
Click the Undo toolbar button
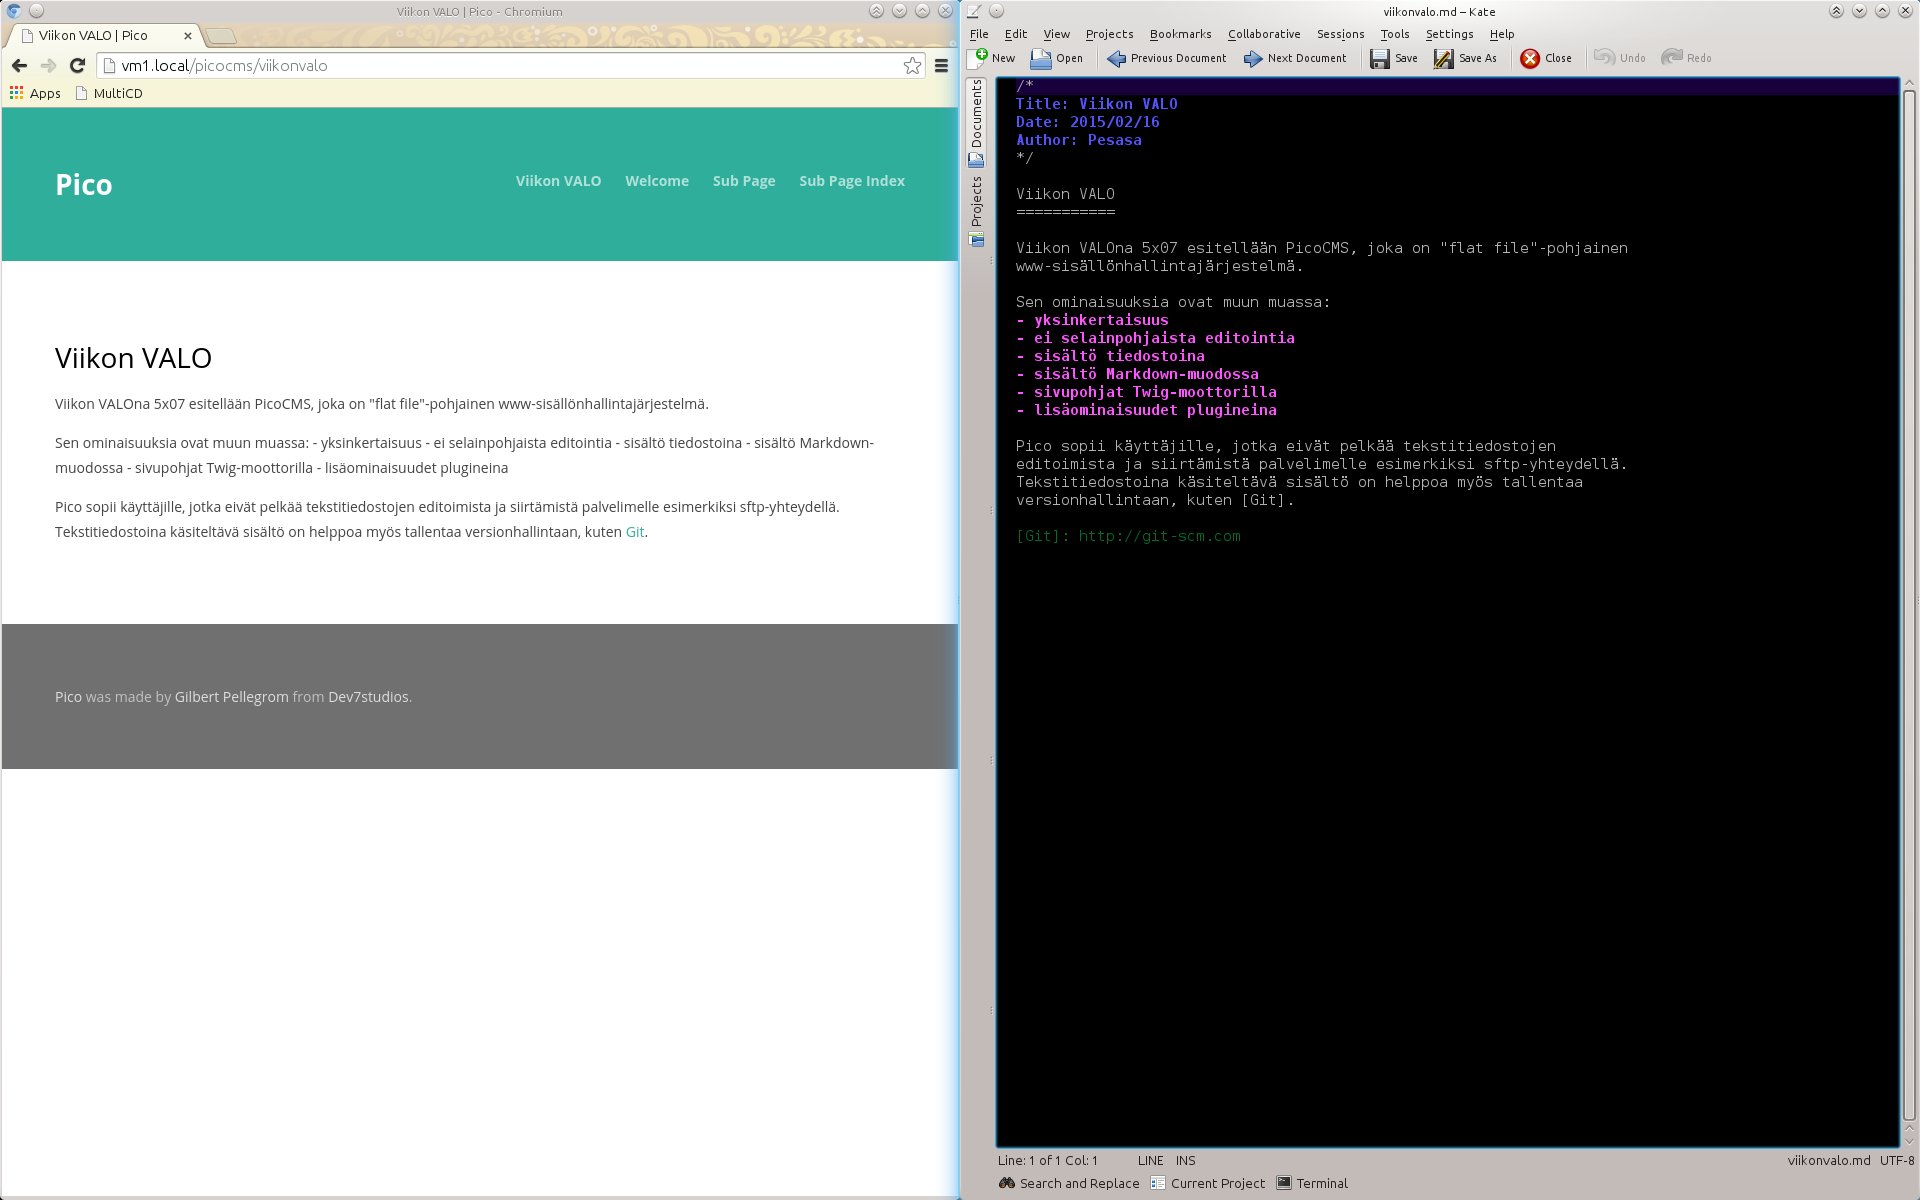point(1619,58)
